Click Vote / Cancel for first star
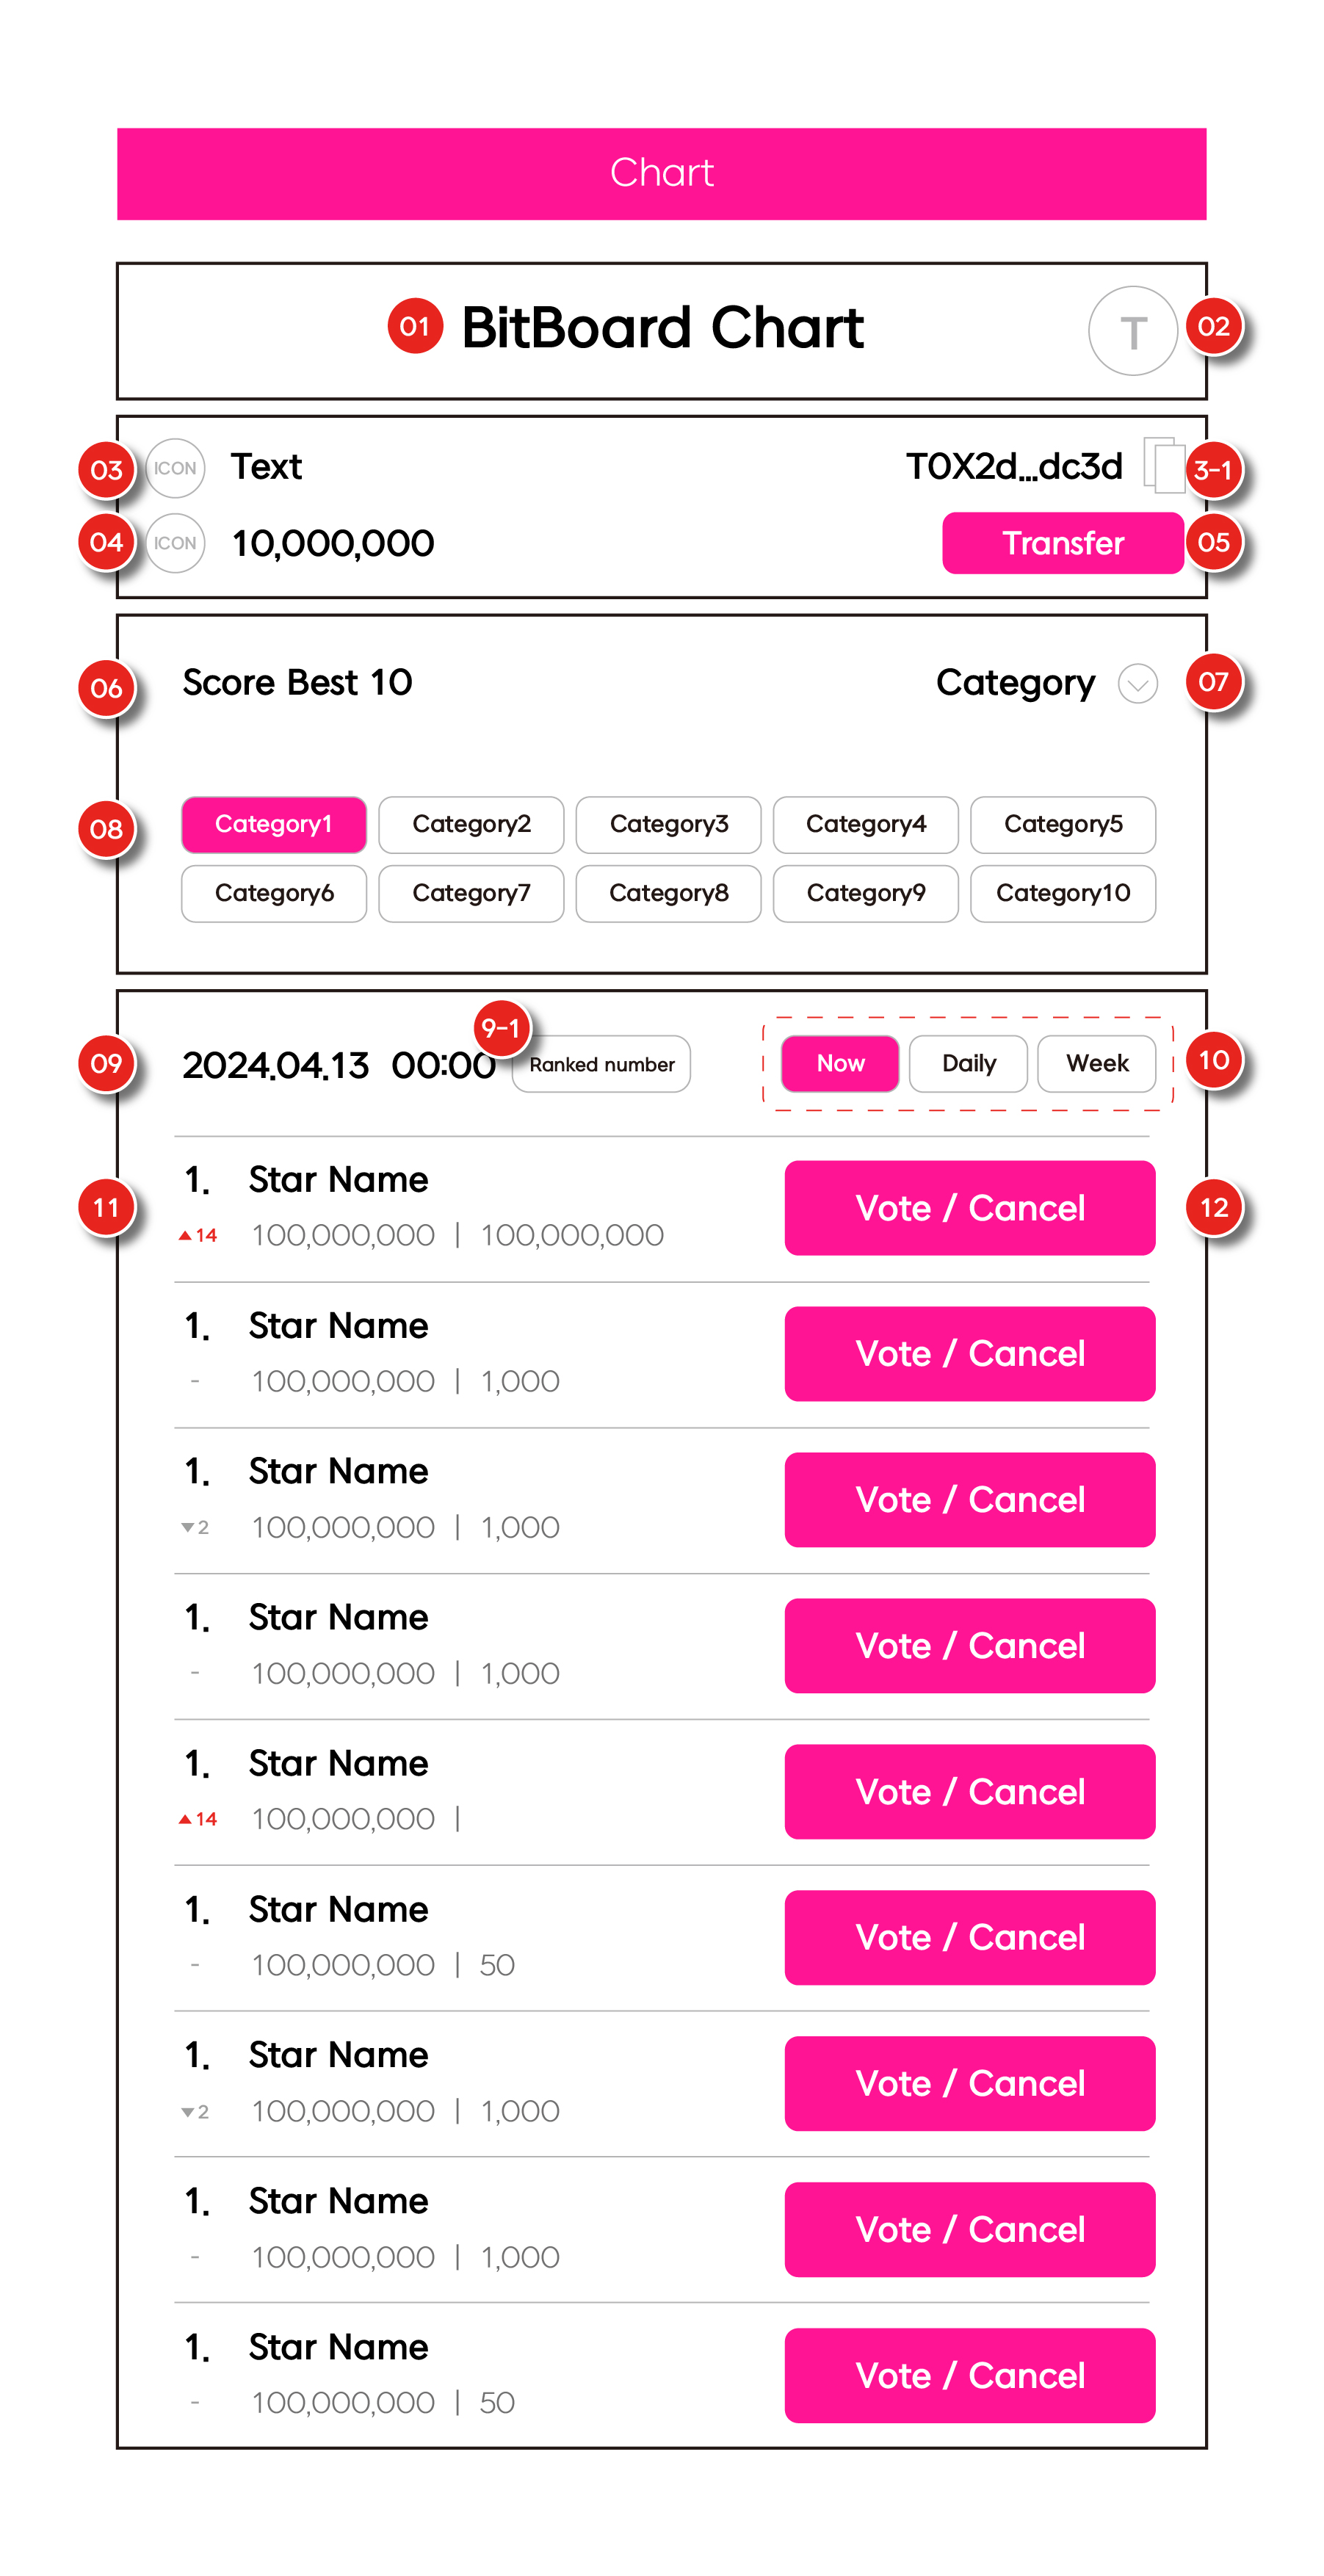Screen dimensions: 1324x2576 (969, 1208)
